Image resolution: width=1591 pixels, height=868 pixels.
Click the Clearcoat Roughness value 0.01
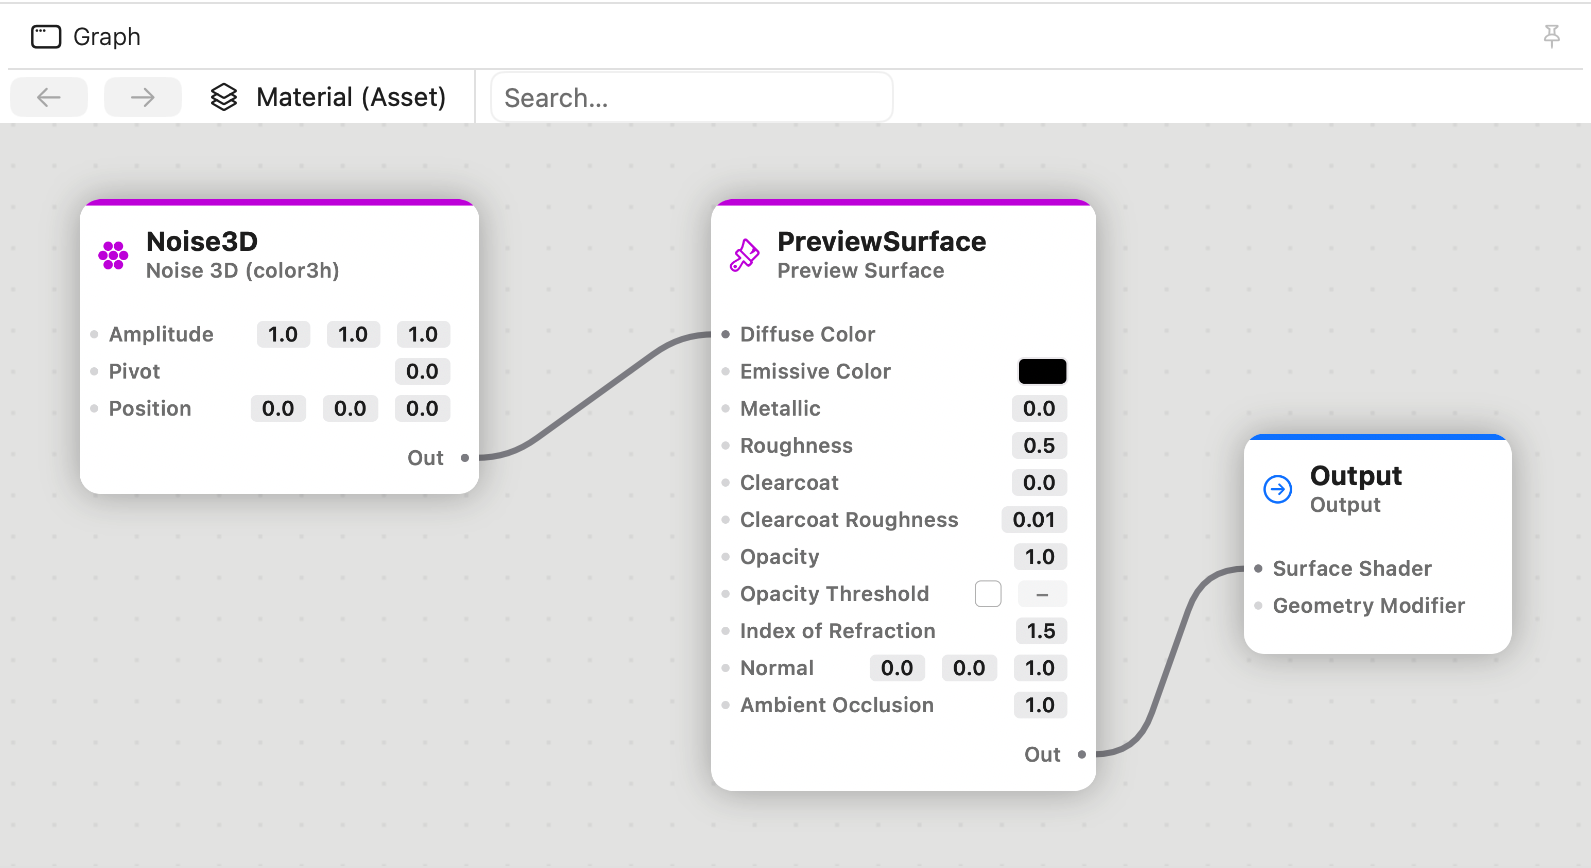(x=1034, y=519)
